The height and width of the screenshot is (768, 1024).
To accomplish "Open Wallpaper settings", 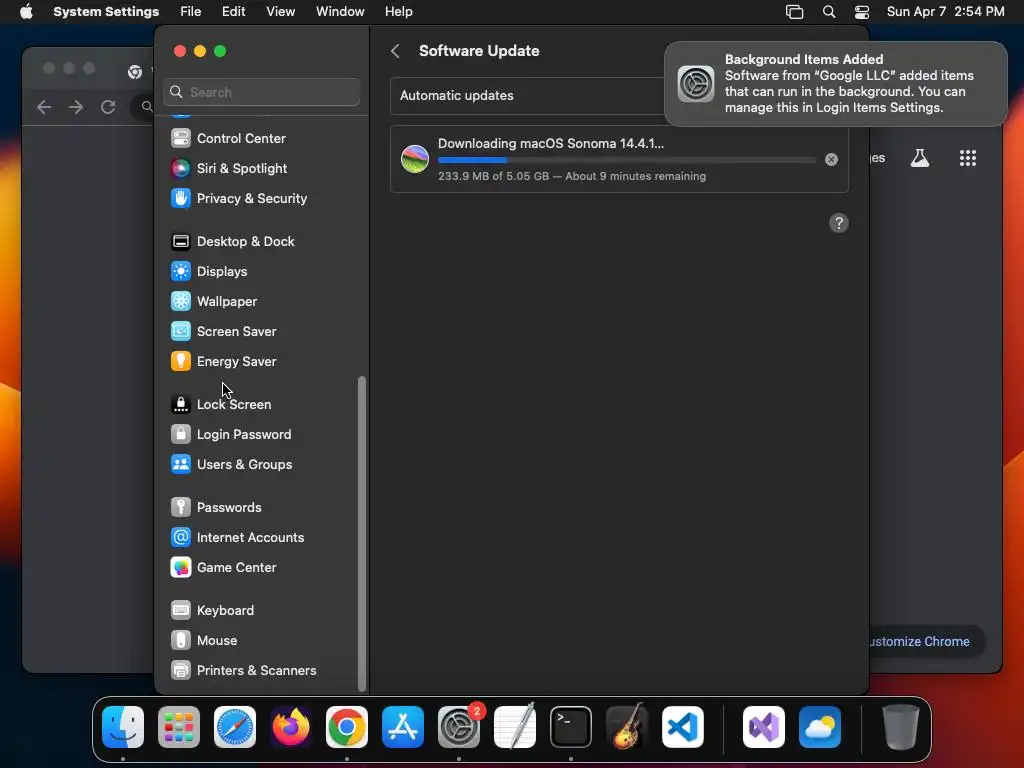I will (261, 302).
